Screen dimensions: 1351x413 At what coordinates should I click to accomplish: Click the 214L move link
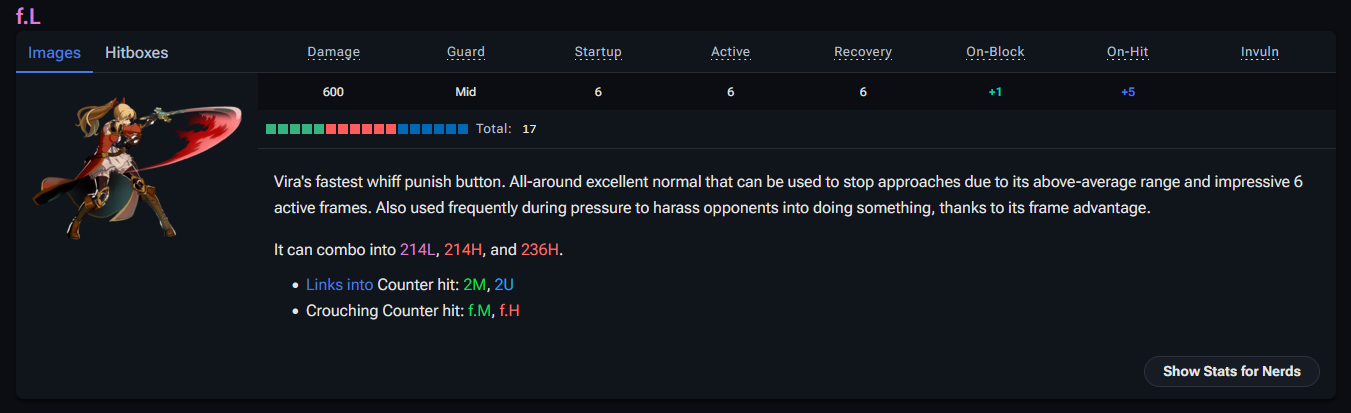coord(417,249)
